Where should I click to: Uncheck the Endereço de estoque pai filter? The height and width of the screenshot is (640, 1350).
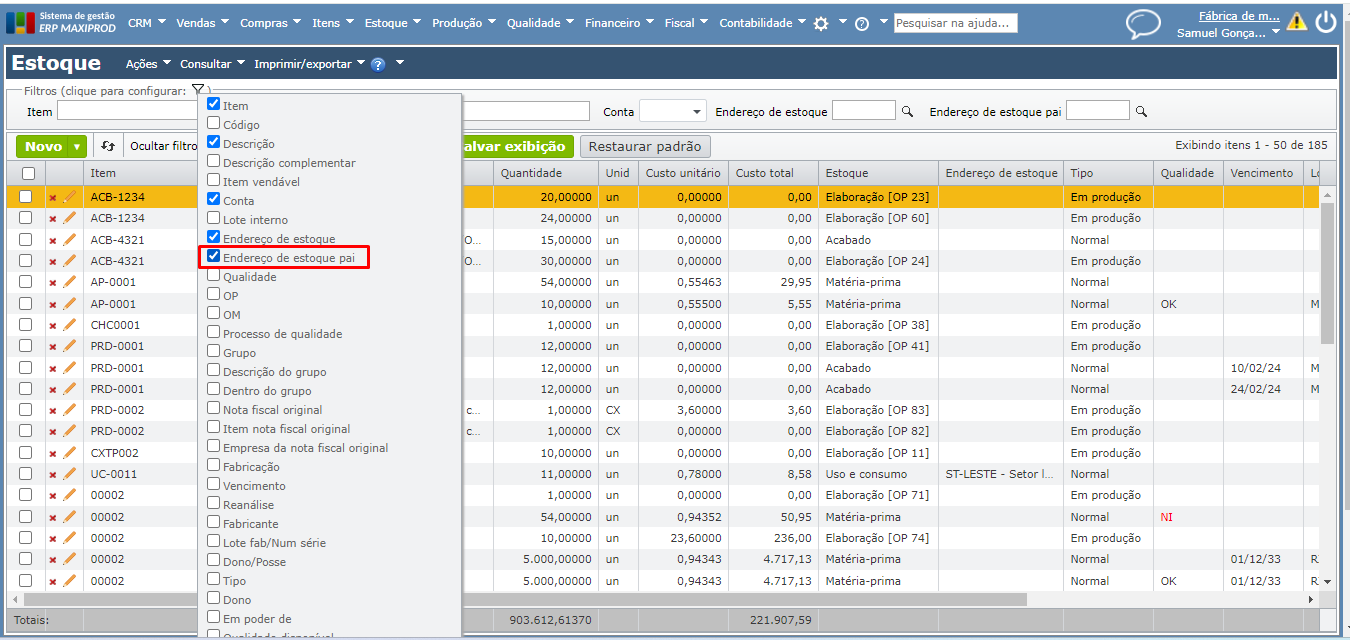(x=213, y=257)
